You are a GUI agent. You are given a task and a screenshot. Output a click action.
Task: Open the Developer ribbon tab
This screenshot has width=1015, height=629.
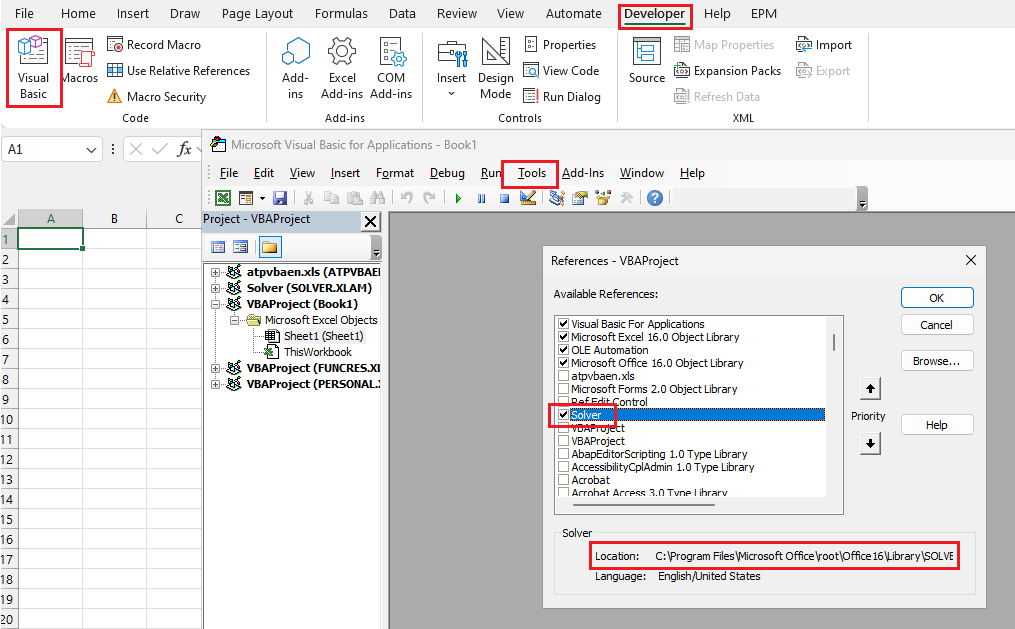click(x=654, y=14)
